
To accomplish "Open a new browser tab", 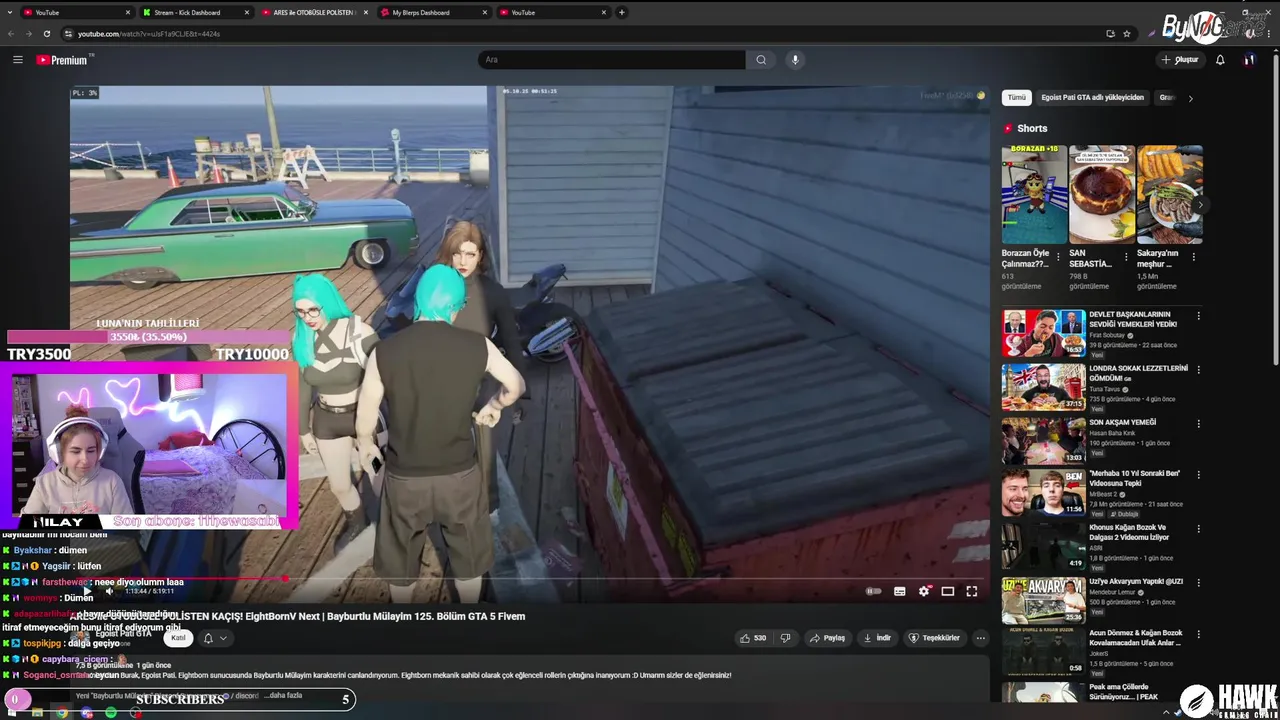I will click(622, 13).
